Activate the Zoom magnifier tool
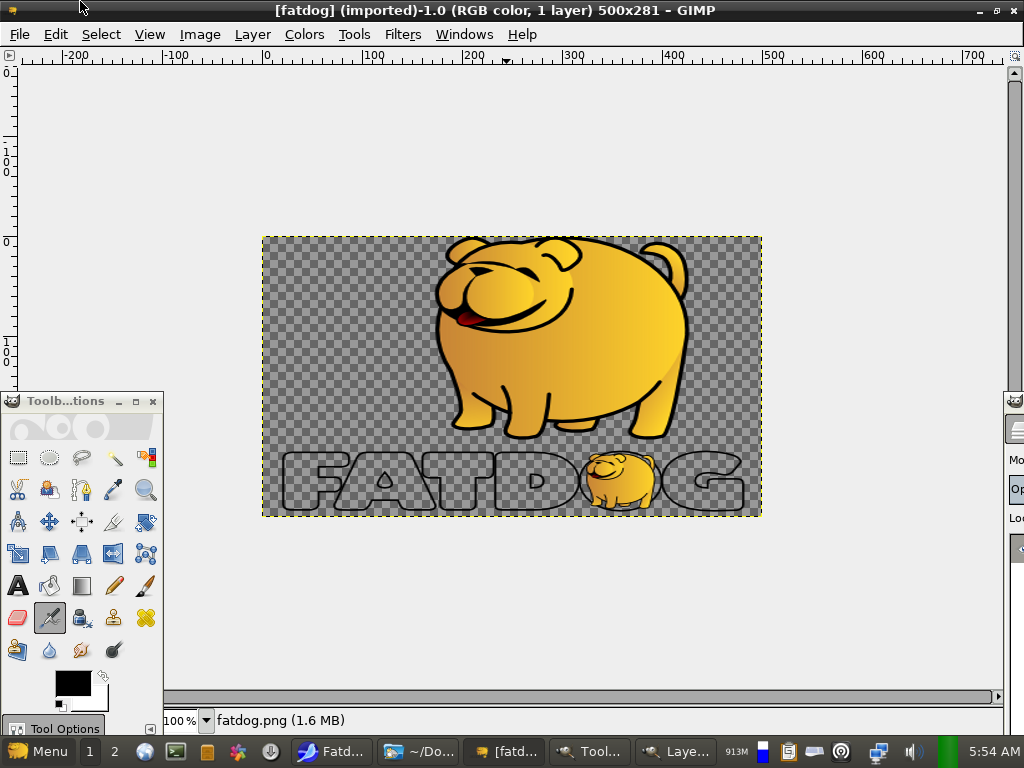Screen dimensions: 1024x768 pos(146,490)
